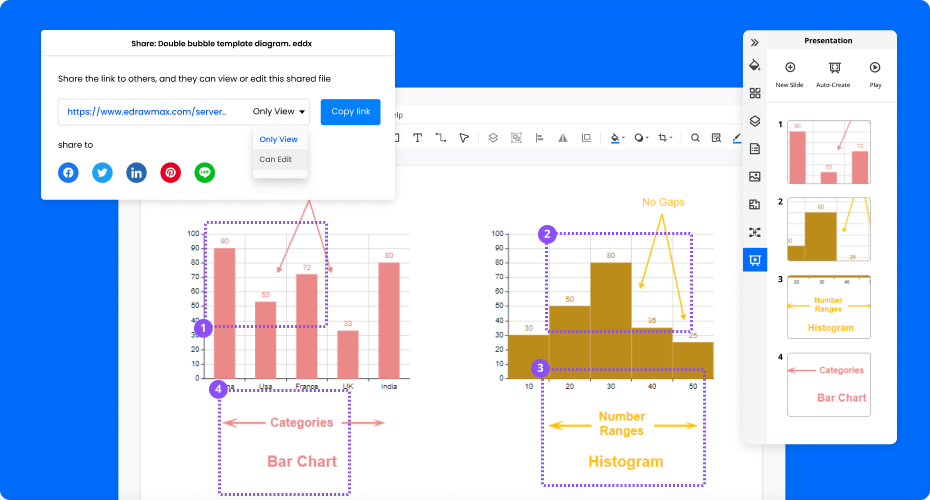Add a New Slide

[x=790, y=74]
